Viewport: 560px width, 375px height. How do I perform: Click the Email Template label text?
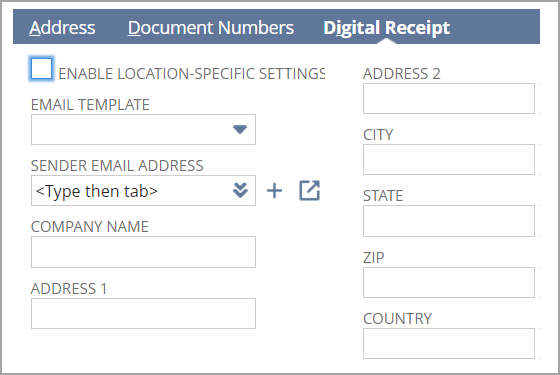[90, 105]
